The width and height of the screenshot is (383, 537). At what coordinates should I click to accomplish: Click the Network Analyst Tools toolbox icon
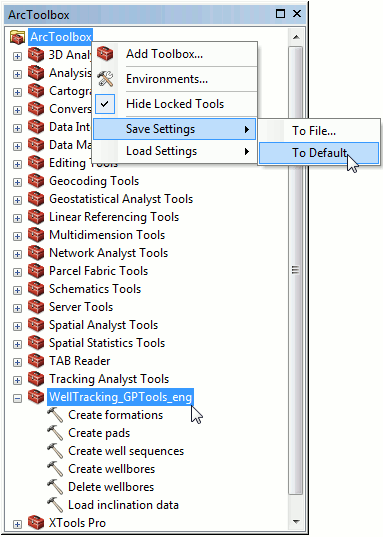(x=36, y=253)
